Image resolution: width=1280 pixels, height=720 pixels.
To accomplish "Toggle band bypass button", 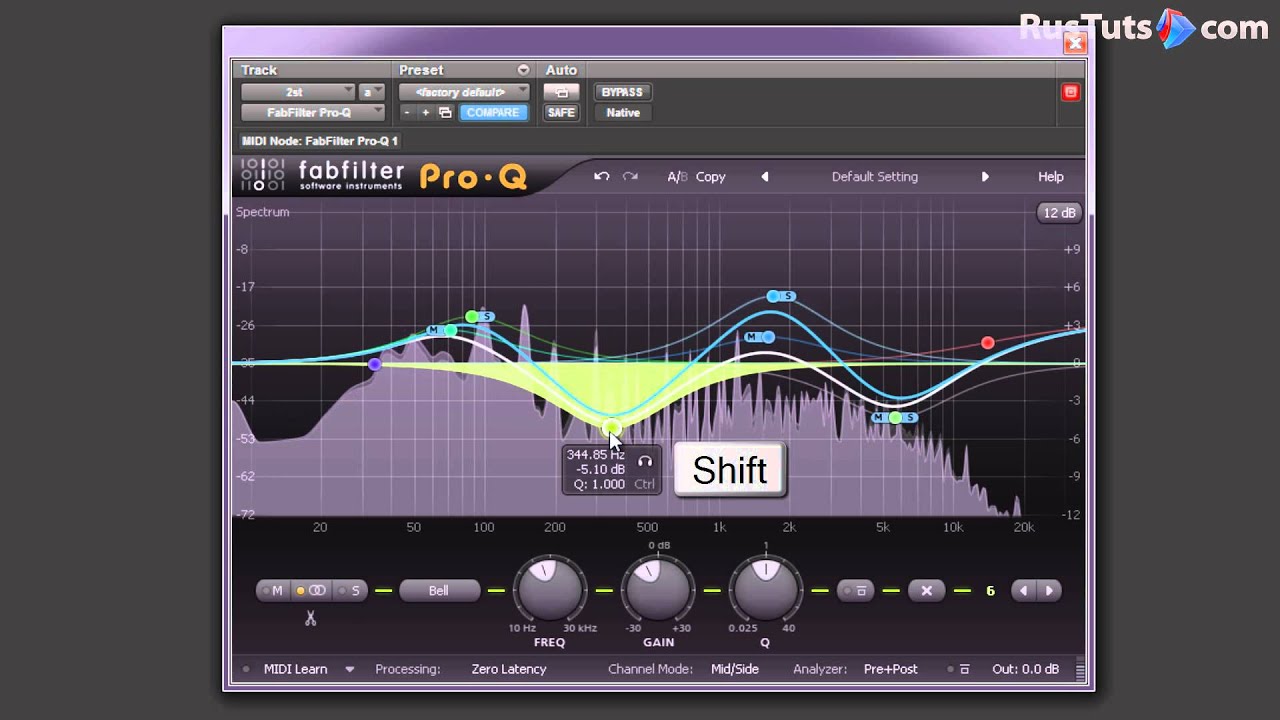I will point(856,591).
